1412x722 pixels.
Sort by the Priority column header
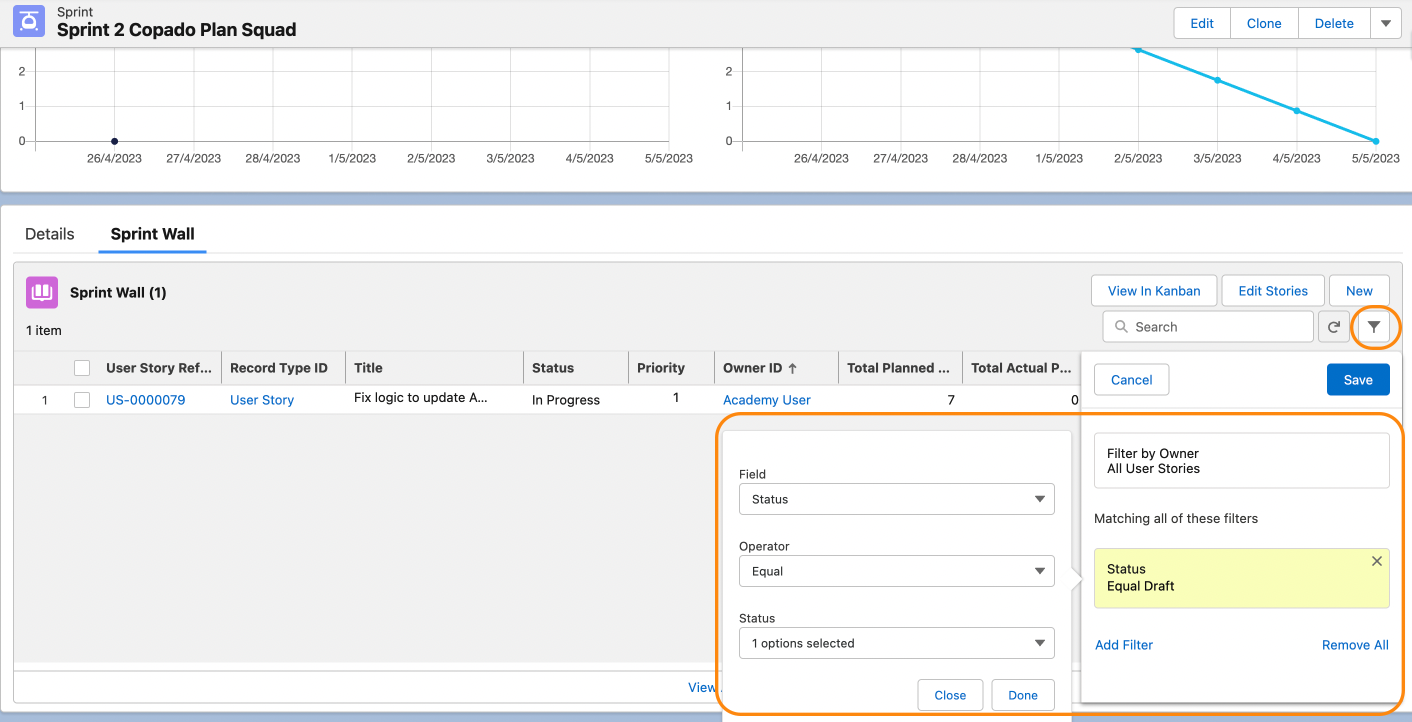670,368
